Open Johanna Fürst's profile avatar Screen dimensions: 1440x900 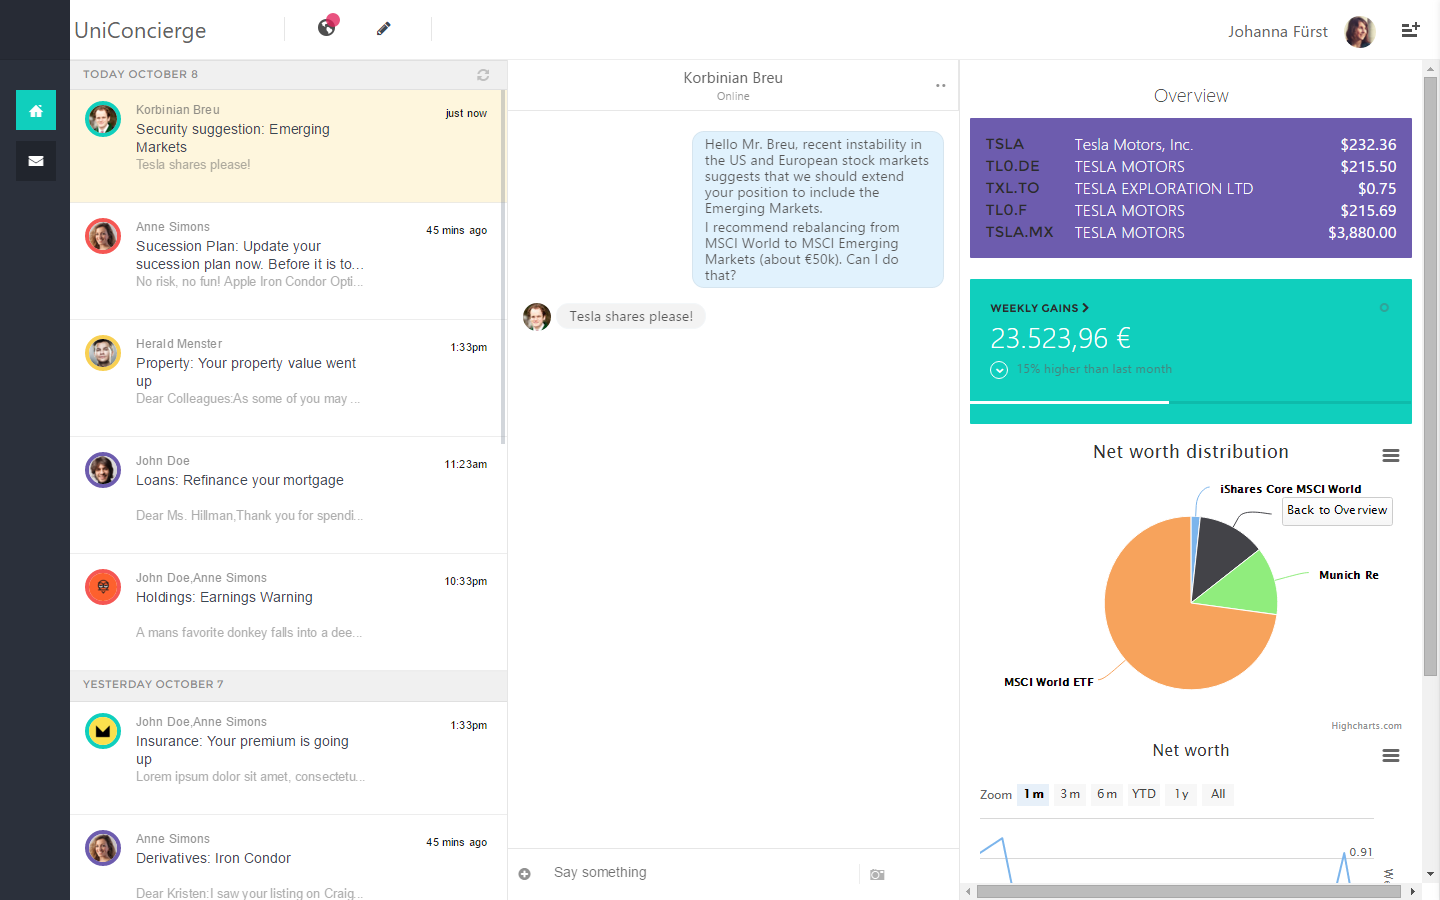tap(1360, 32)
